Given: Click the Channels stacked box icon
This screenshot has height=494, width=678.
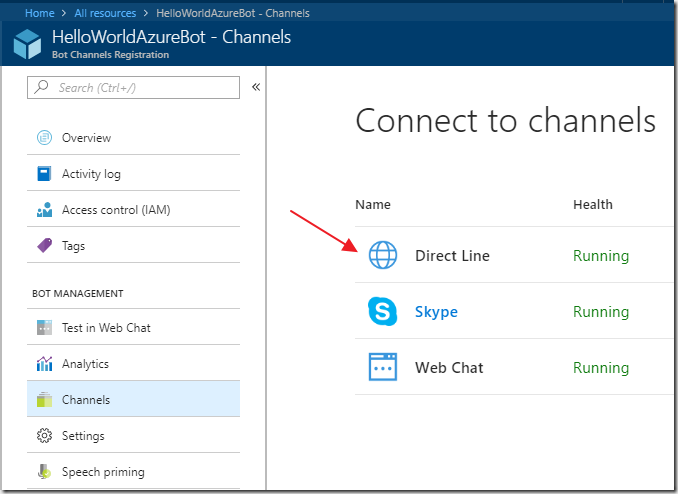Looking at the screenshot, I should click(44, 399).
